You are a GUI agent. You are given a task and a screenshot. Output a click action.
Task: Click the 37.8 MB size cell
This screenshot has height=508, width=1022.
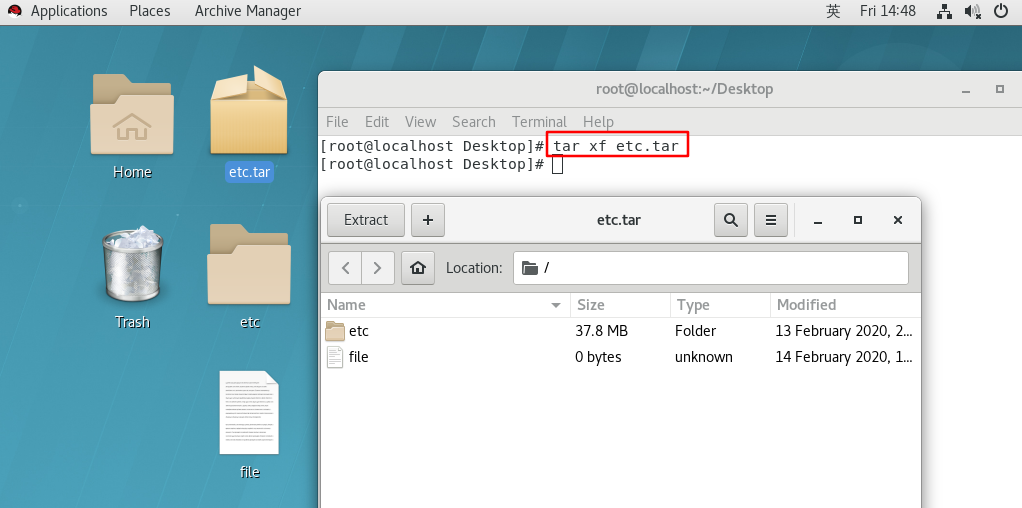[x=602, y=331]
